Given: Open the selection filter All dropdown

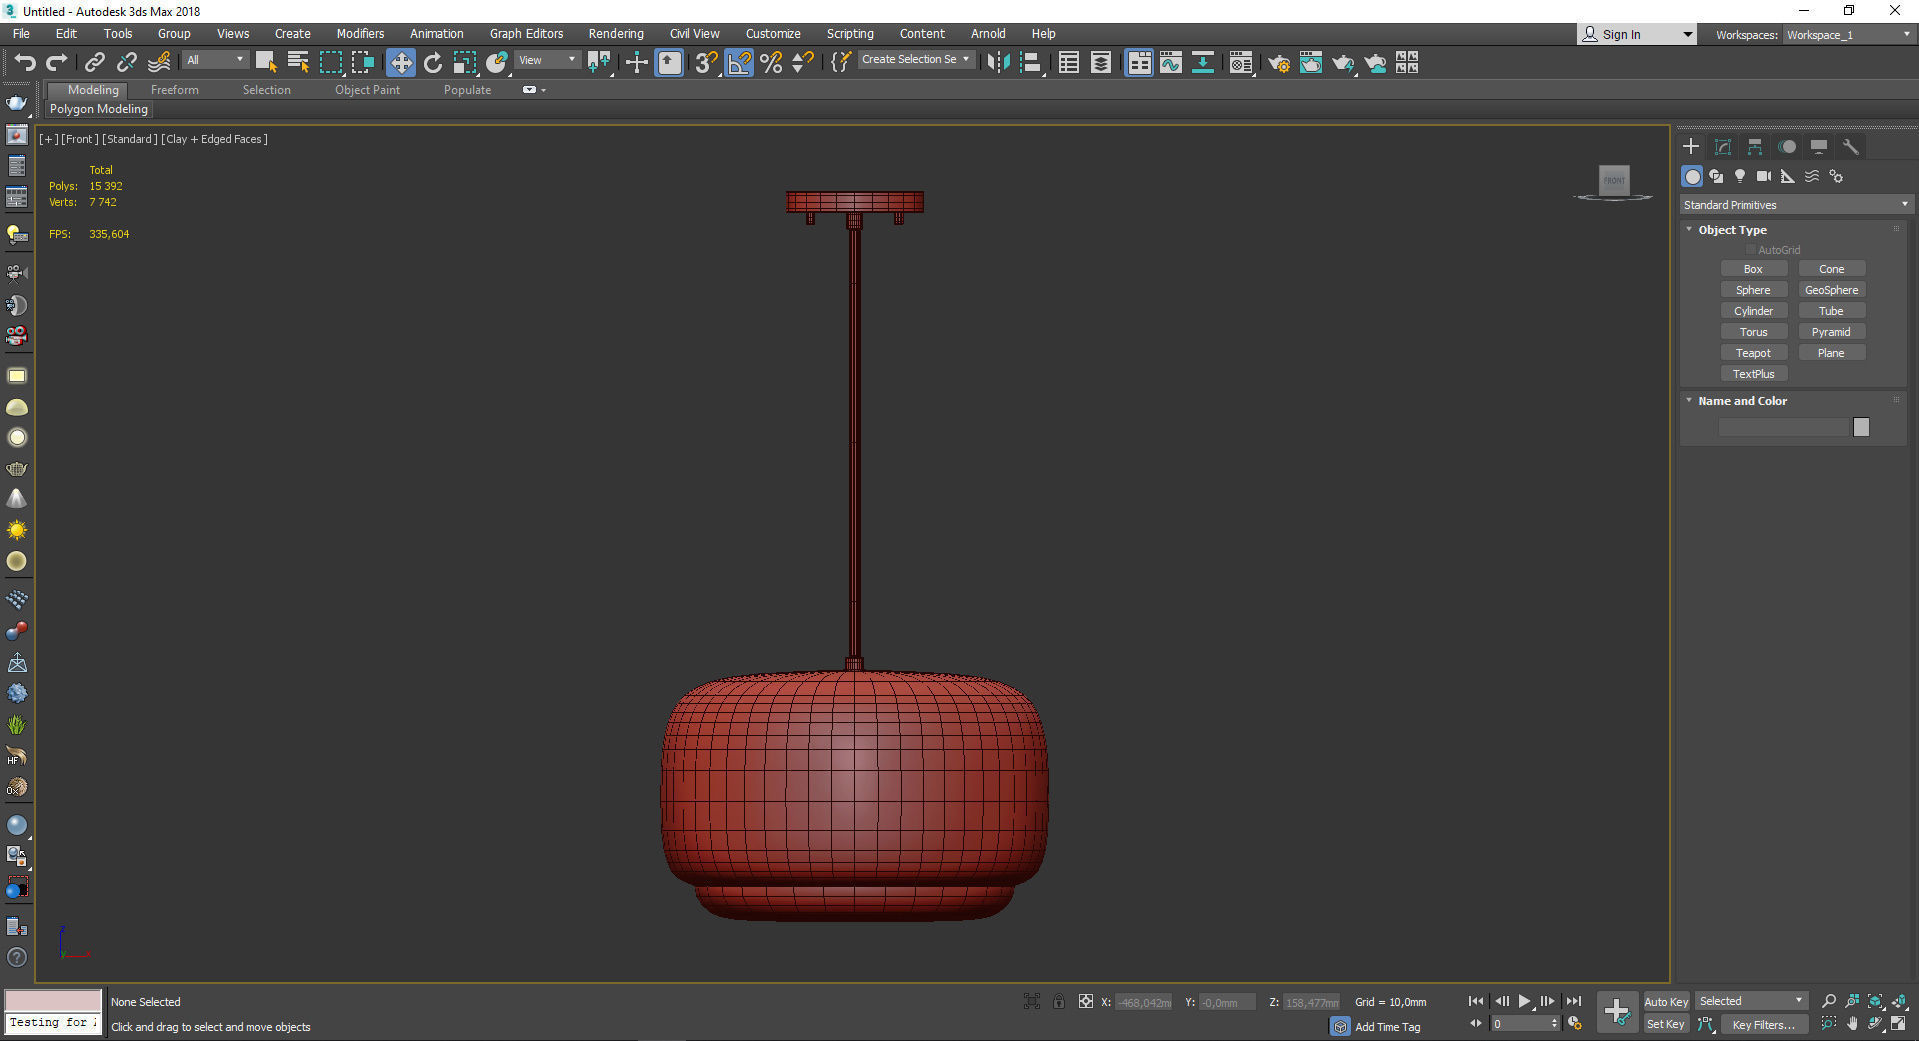Looking at the screenshot, I should (x=215, y=60).
